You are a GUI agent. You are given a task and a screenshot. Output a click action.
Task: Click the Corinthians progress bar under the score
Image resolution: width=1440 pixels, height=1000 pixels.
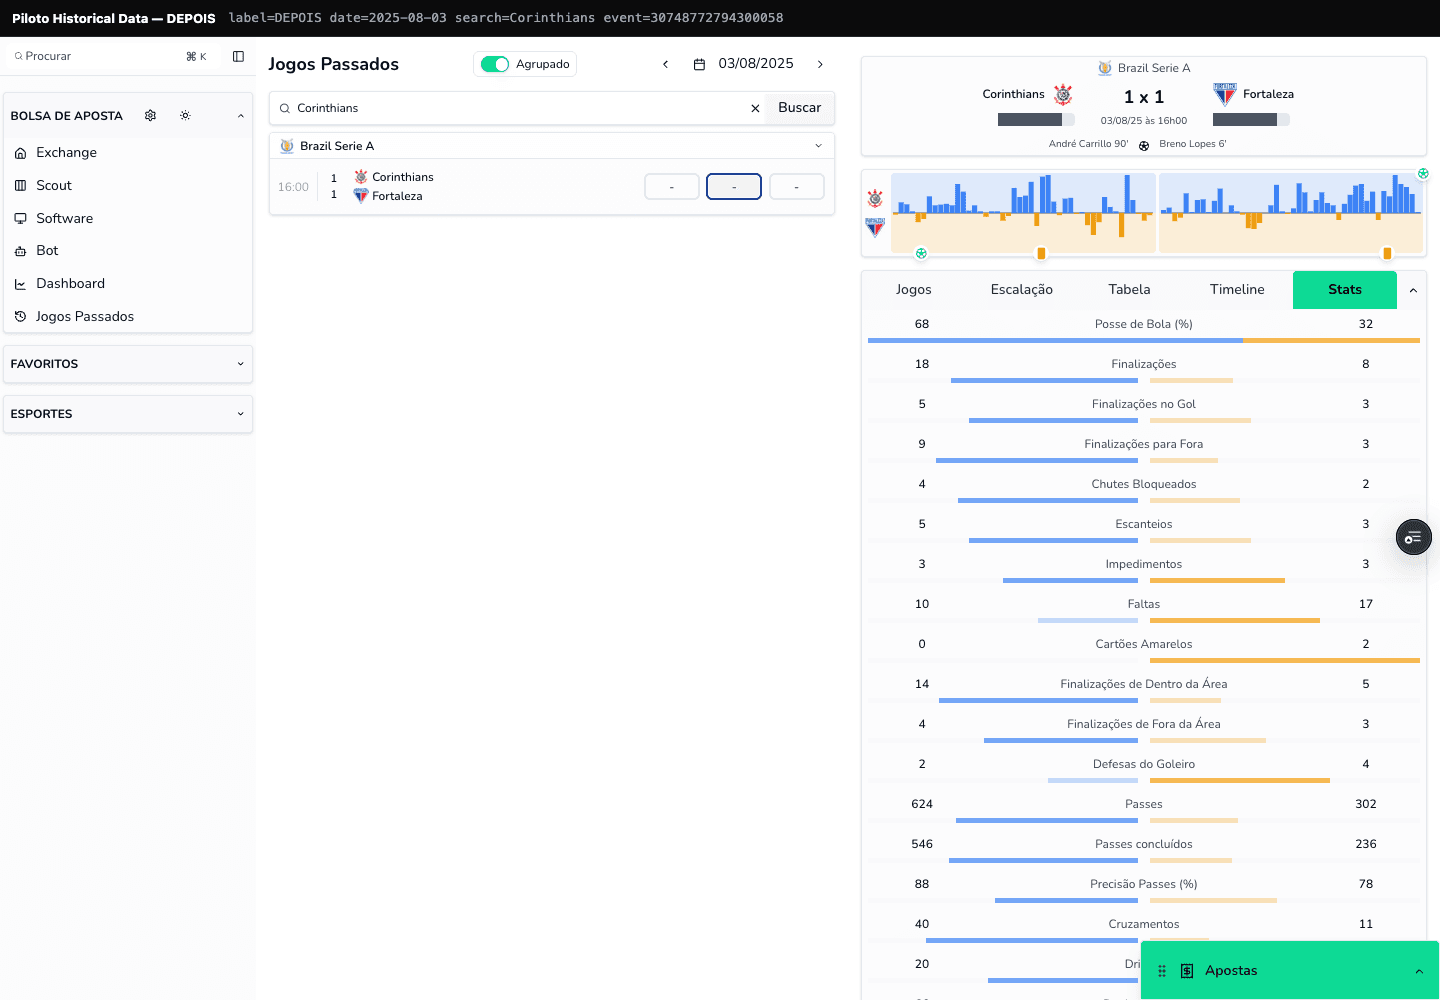(x=1036, y=120)
